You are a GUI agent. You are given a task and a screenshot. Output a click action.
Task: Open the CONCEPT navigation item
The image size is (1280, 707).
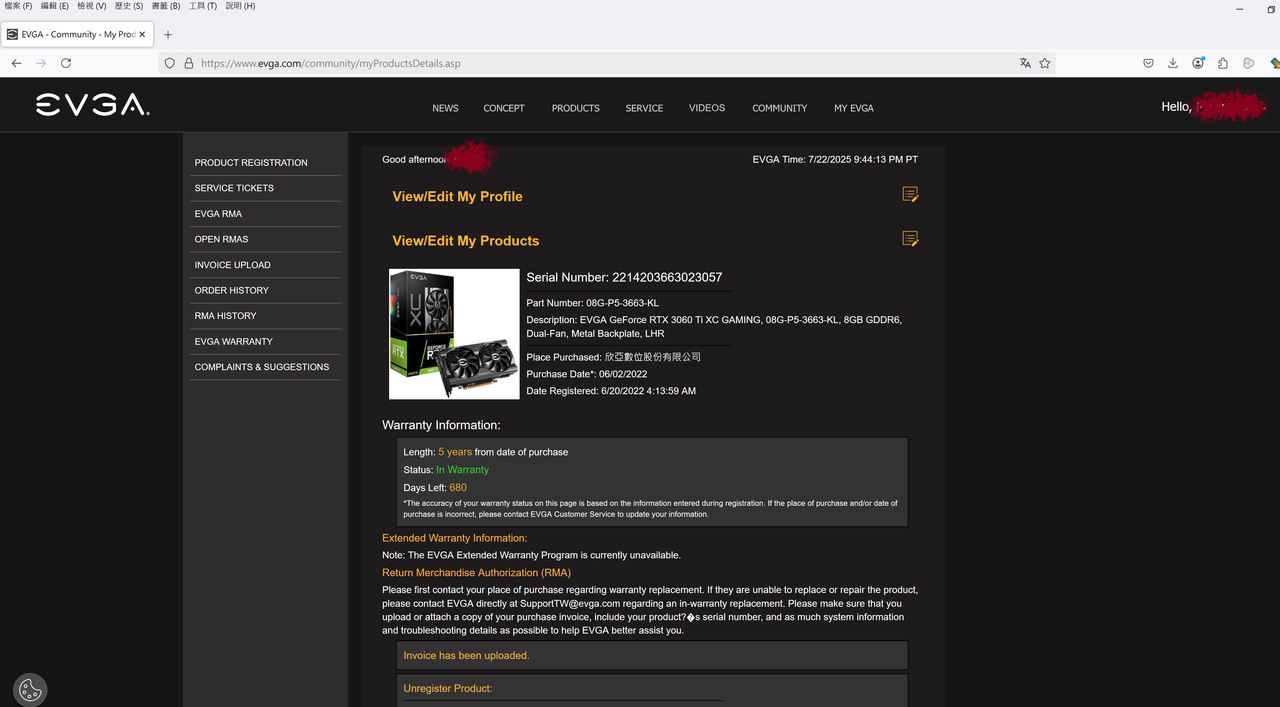pyautogui.click(x=504, y=108)
